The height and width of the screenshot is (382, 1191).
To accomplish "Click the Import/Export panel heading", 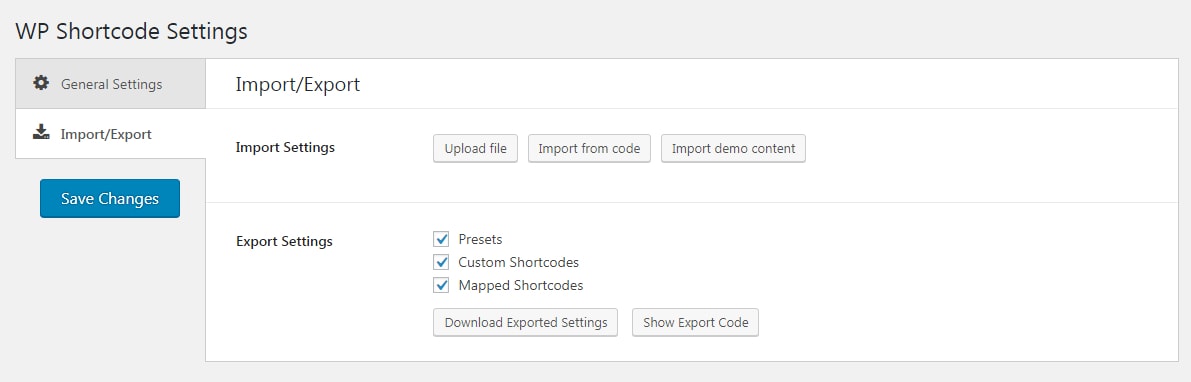I will pos(298,84).
